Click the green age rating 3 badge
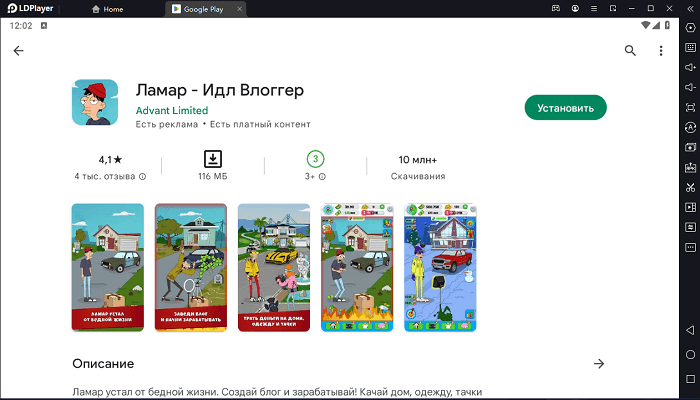This screenshot has width=700, height=400. (315, 159)
